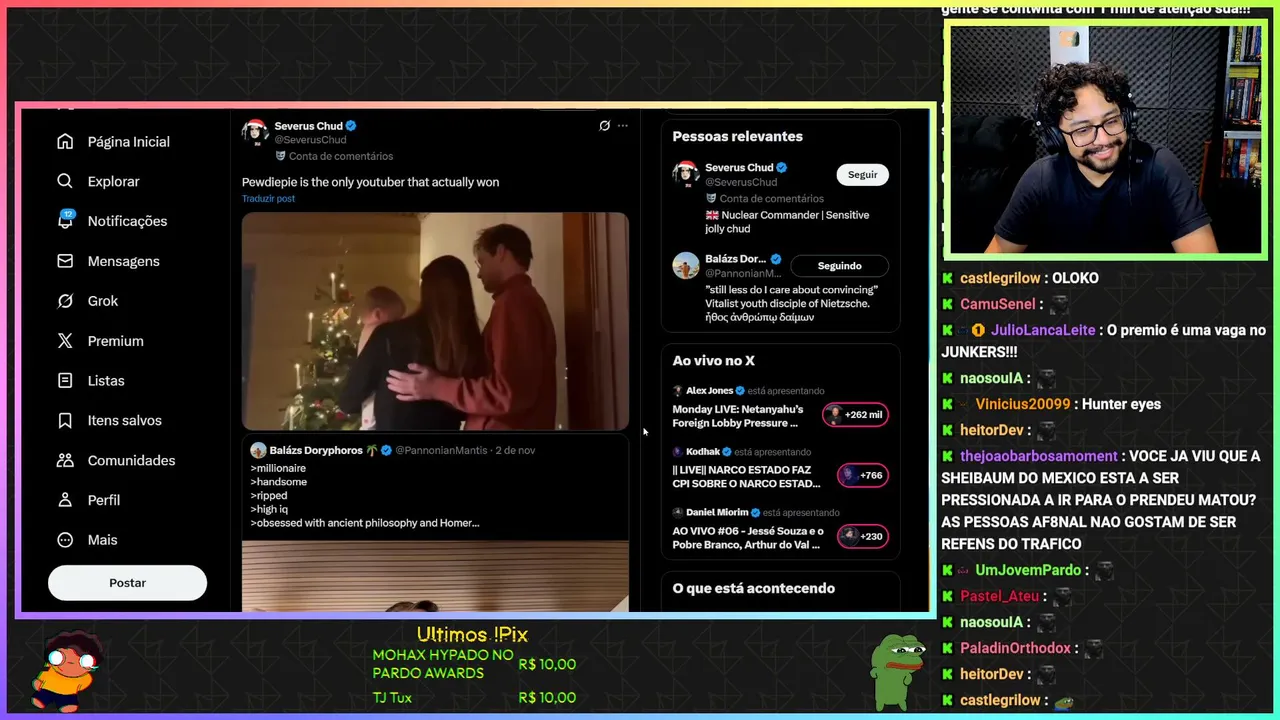Open Itens salvos bookmark icon

point(65,421)
